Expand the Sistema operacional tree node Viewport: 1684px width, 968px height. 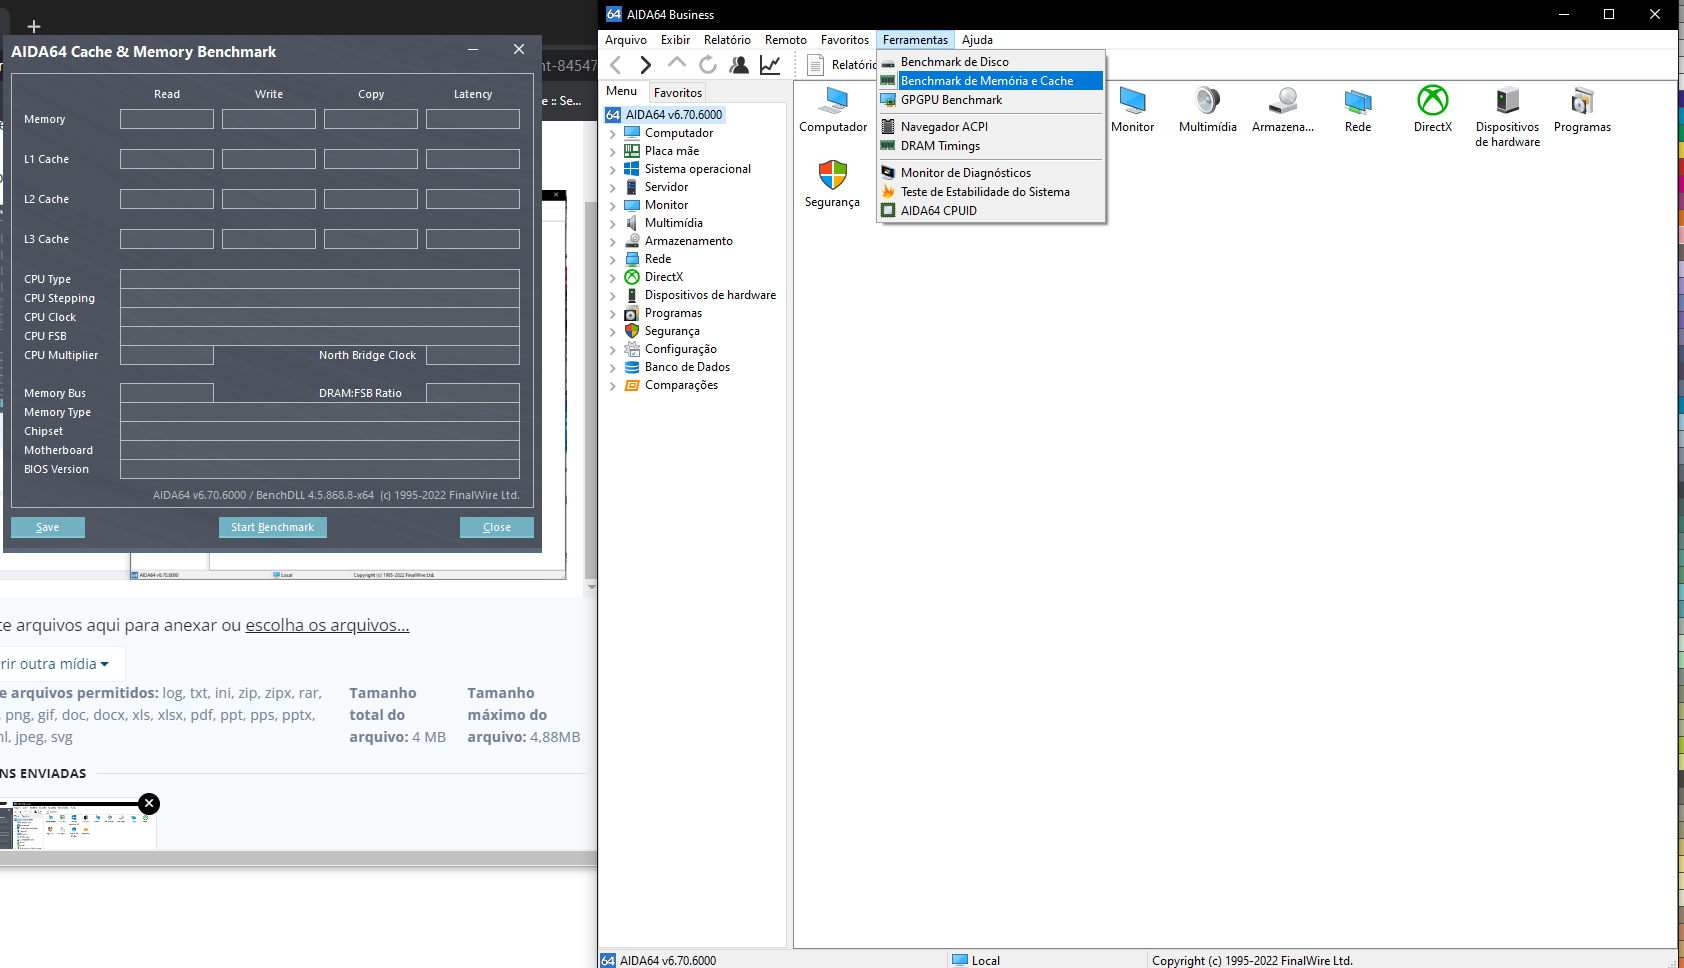[x=612, y=170]
